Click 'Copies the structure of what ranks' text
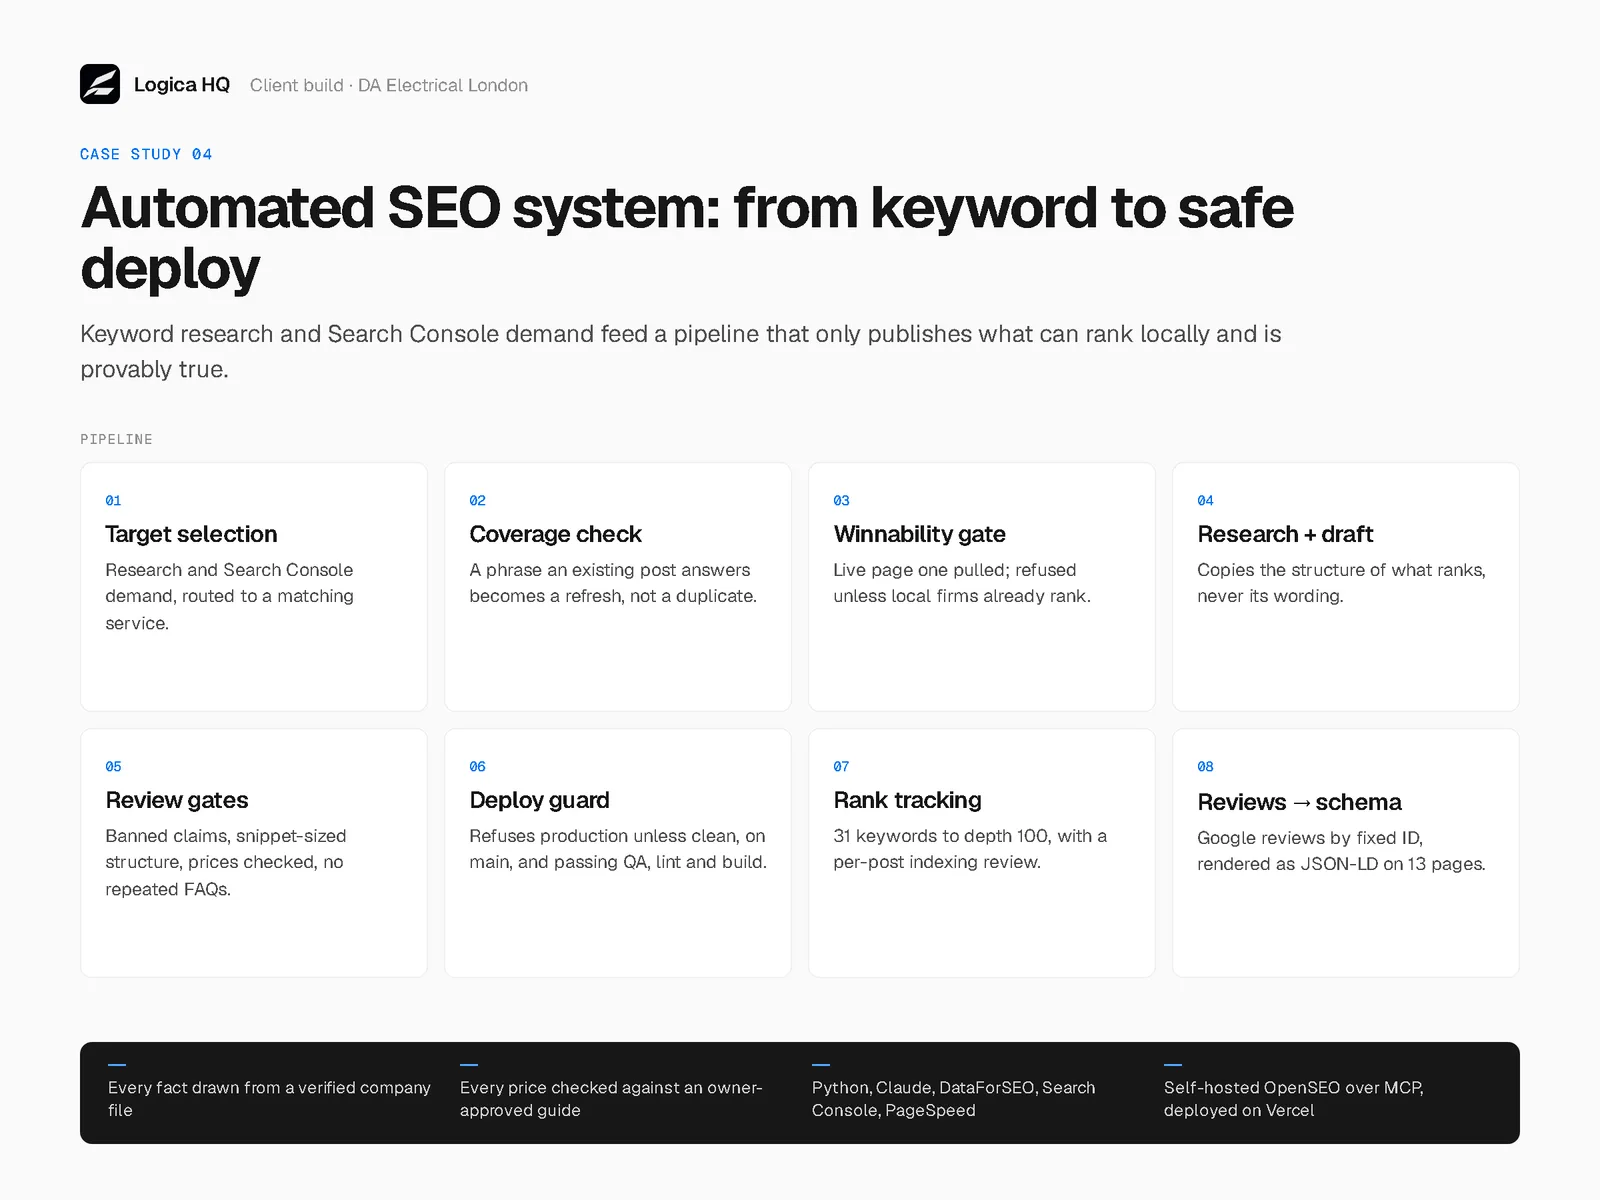 pyautogui.click(x=1341, y=583)
